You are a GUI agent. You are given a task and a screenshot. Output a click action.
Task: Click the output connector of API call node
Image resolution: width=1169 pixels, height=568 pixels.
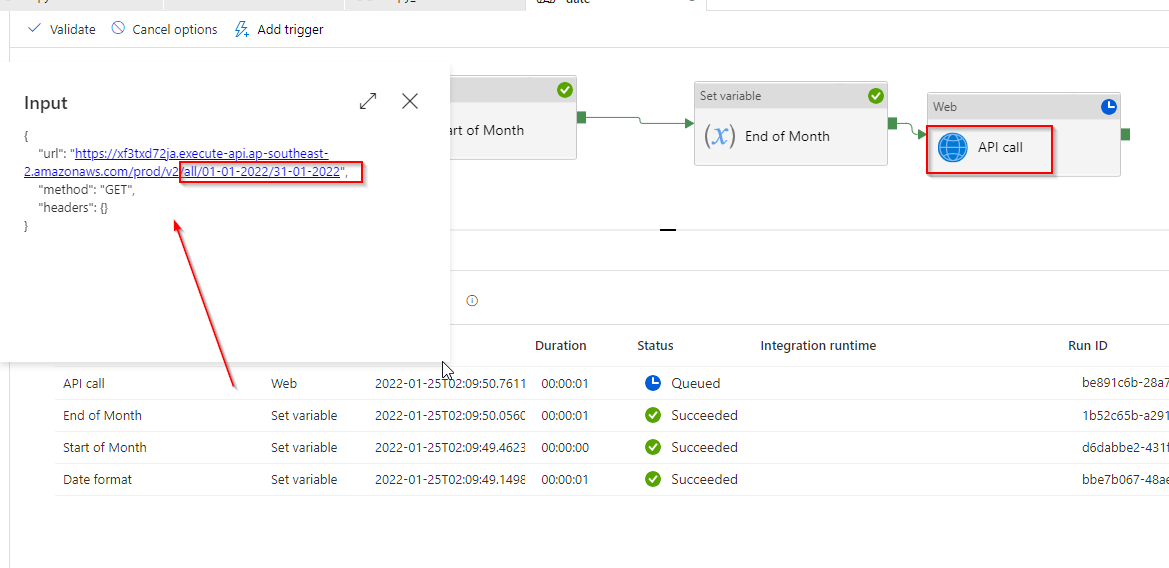click(x=1125, y=134)
